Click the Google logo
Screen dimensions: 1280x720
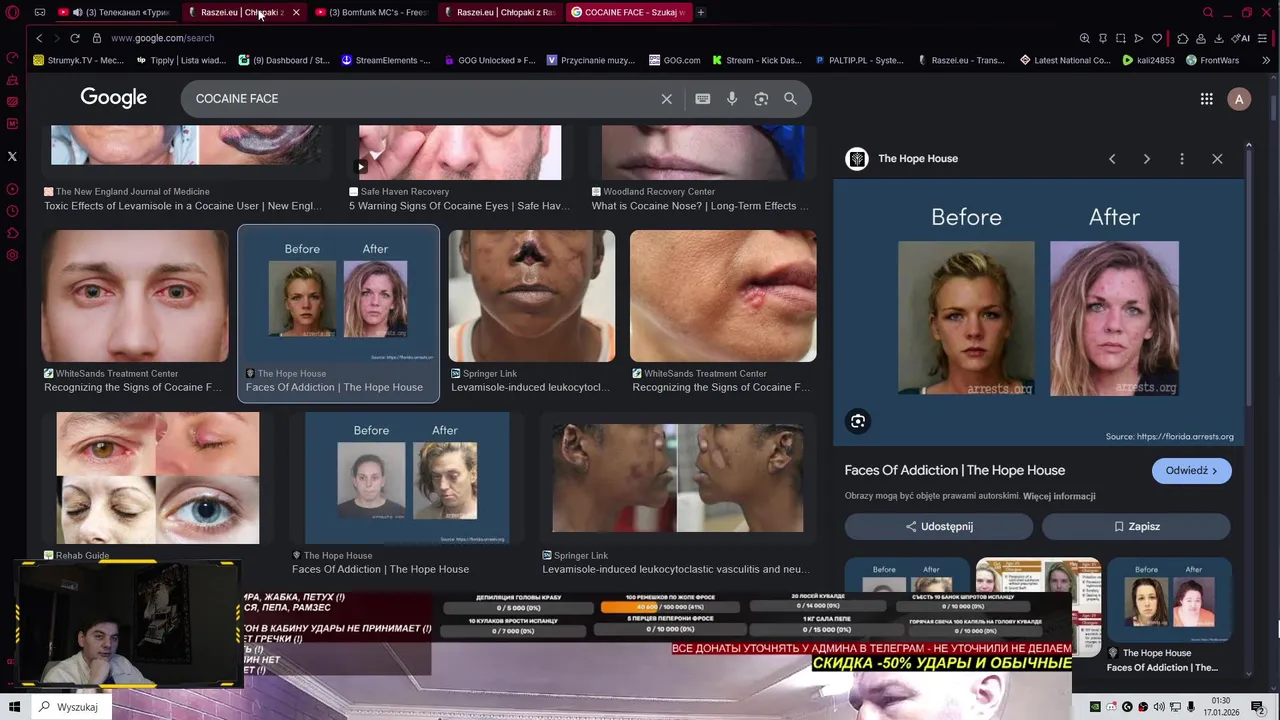click(114, 98)
